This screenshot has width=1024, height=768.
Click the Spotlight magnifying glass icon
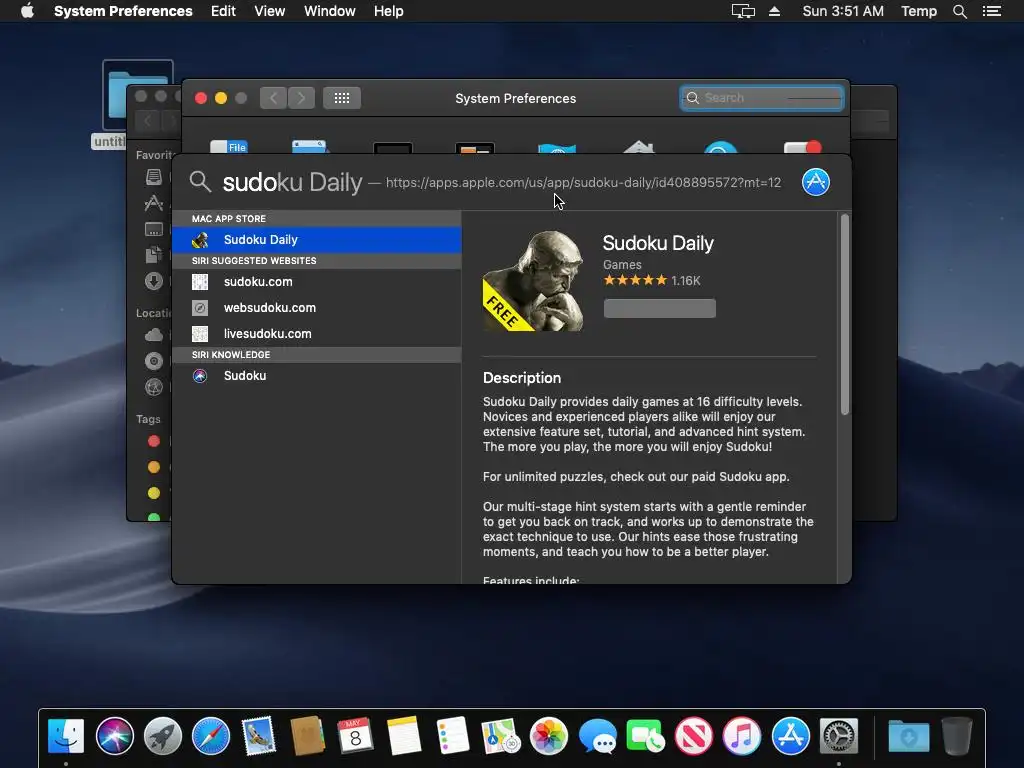coord(200,182)
